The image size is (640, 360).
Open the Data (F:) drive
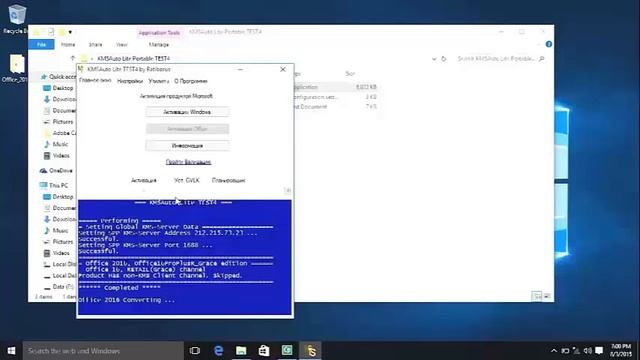[x=60, y=287]
